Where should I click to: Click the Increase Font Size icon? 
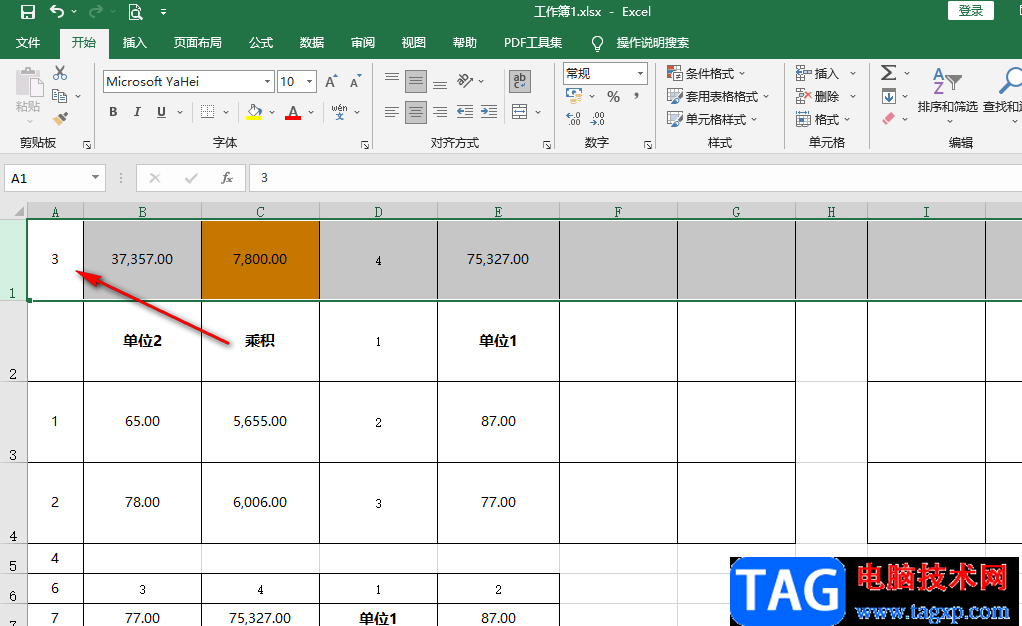331,82
